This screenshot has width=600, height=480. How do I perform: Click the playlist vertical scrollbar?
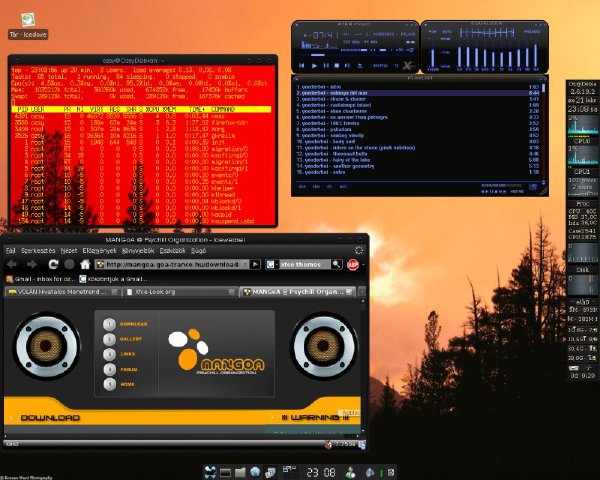pyautogui.click(x=543, y=131)
